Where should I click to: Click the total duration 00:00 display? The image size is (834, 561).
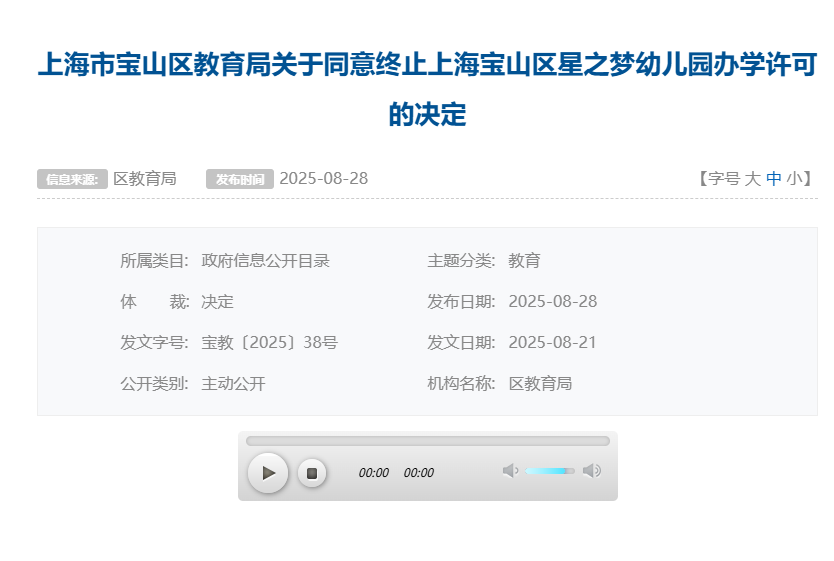(419, 473)
